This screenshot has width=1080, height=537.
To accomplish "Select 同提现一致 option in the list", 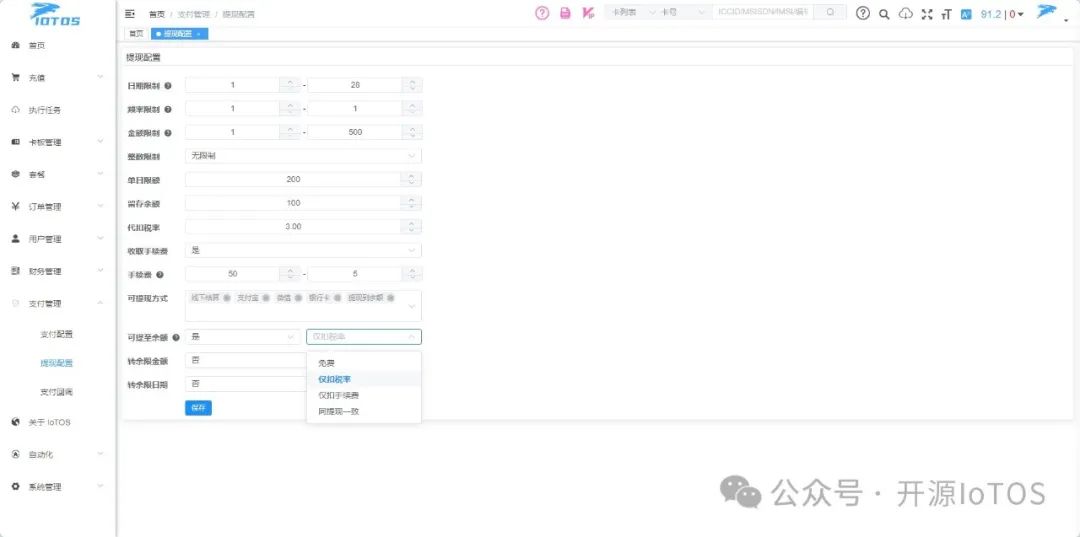I will [364, 411].
